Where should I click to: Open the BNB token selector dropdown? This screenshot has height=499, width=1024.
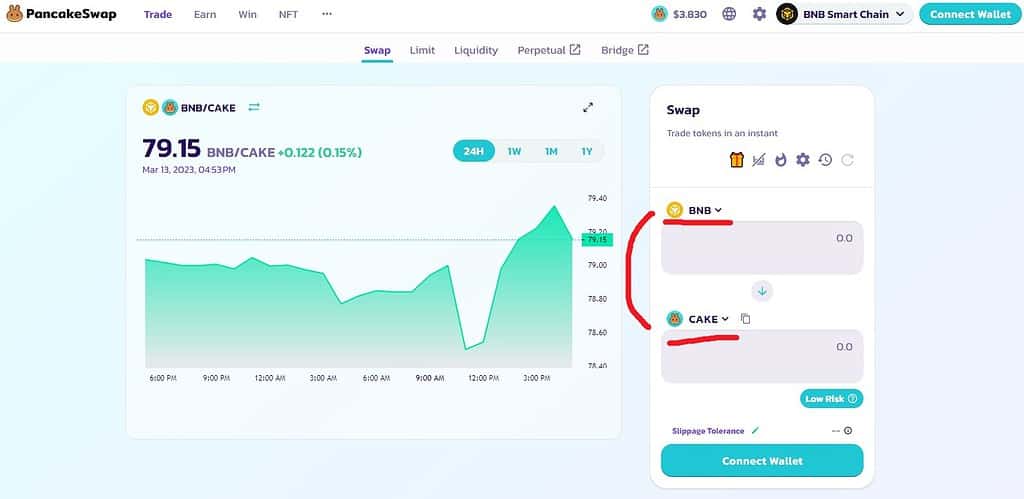694,210
